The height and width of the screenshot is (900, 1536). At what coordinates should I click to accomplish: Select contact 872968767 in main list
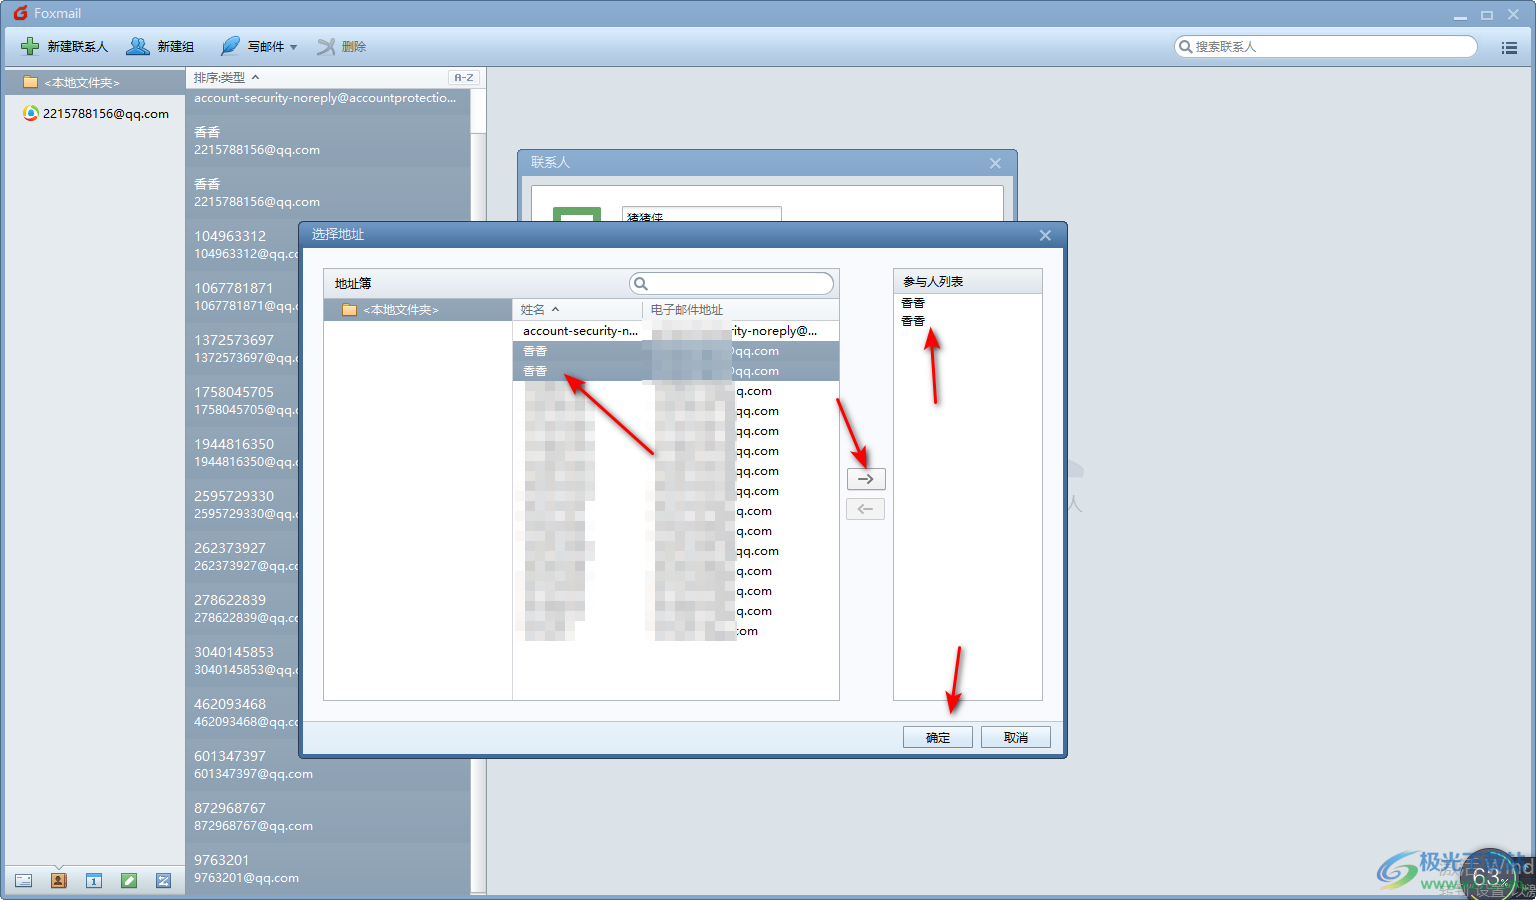(327, 816)
